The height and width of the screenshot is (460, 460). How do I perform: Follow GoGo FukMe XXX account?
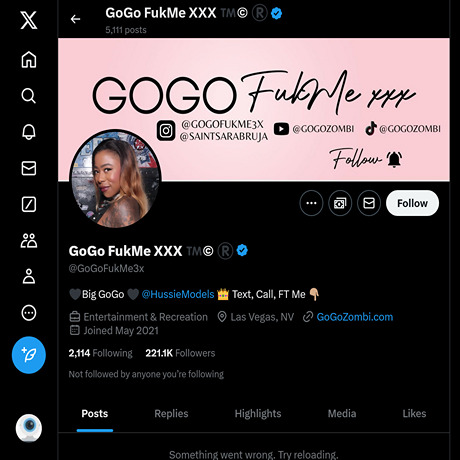point(412,203)
